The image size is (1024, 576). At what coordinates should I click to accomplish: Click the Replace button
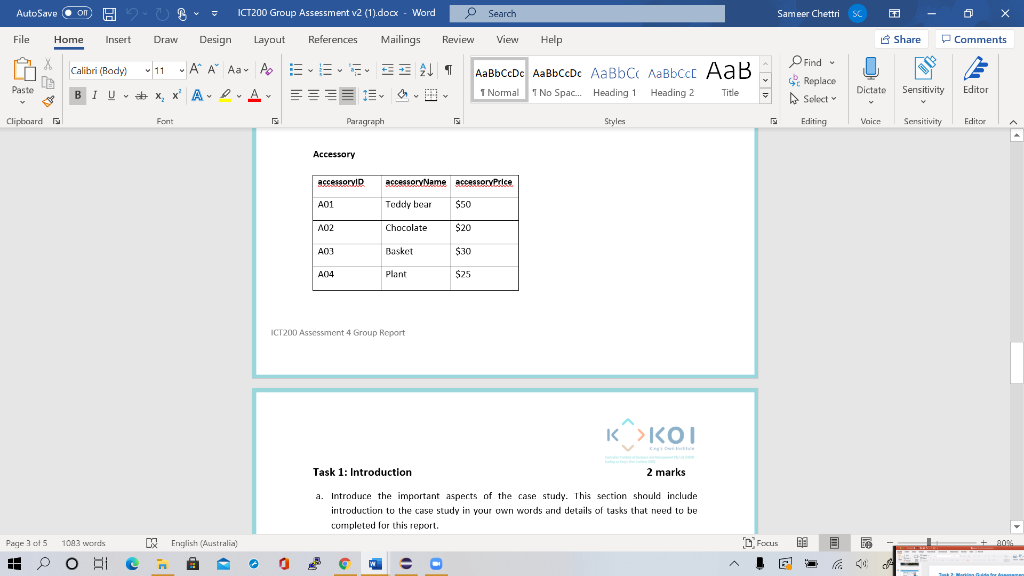[813, 81]
